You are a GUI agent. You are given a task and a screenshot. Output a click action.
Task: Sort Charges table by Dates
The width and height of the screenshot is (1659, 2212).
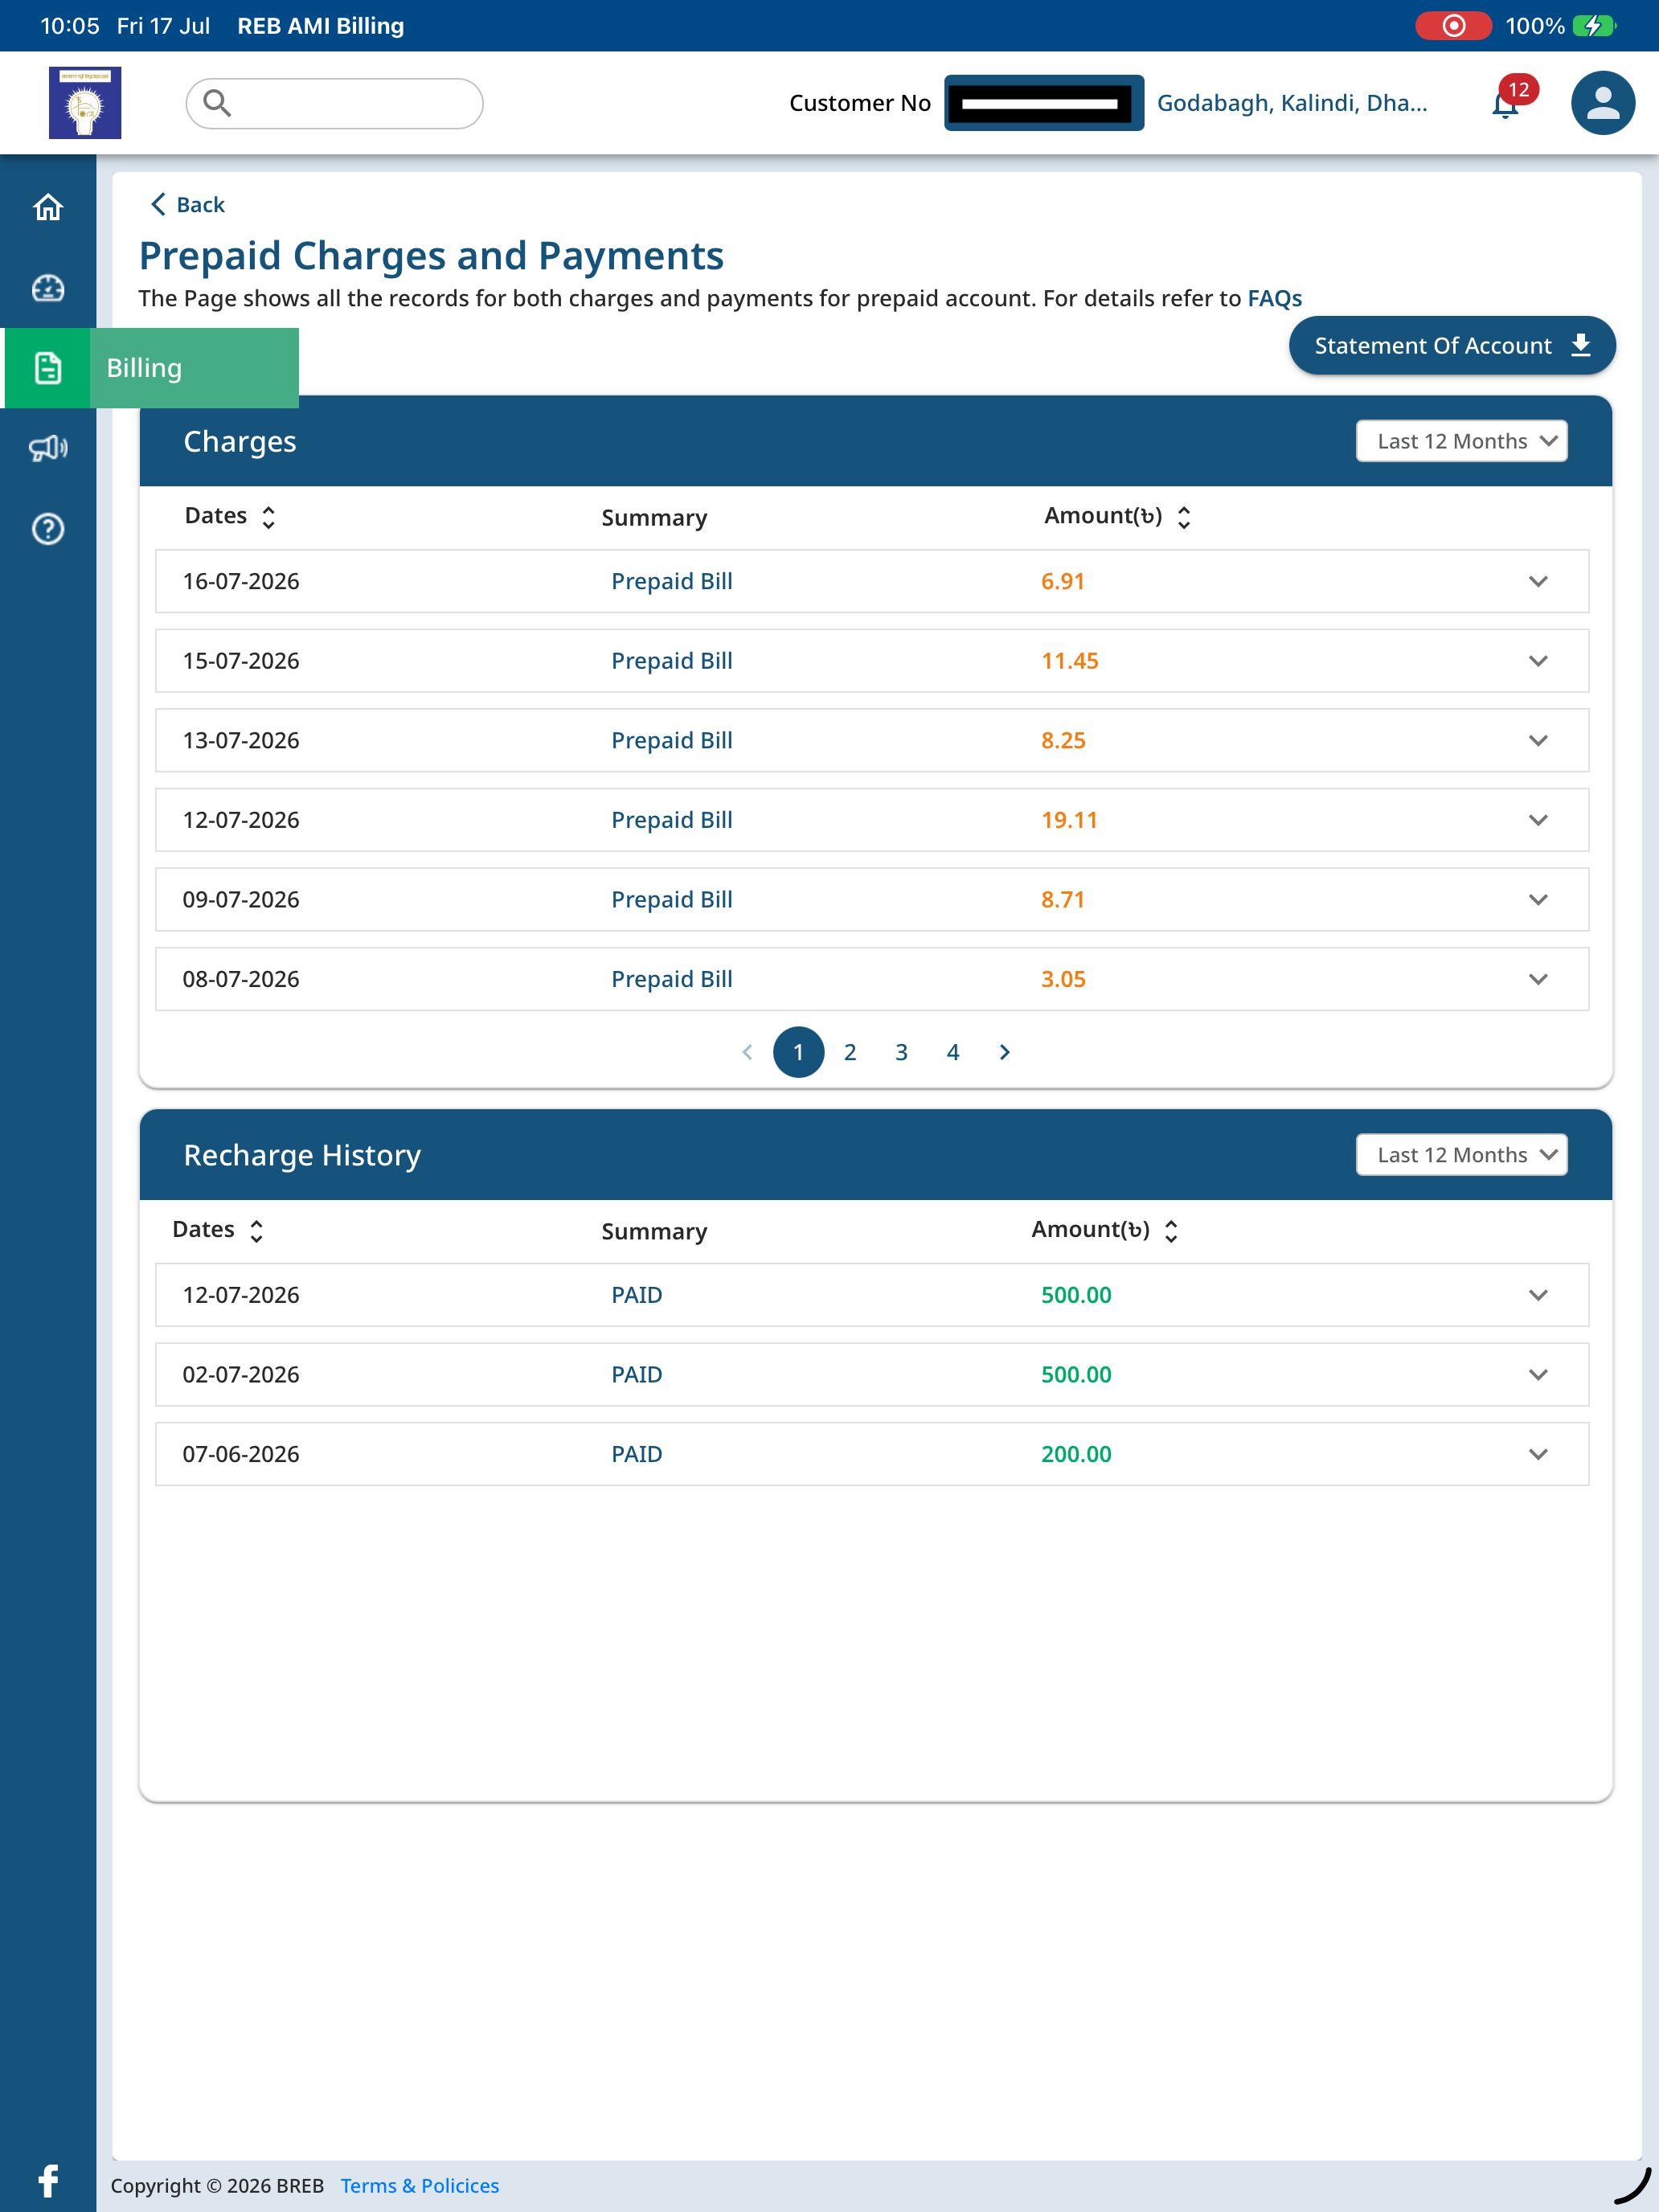pos(268,517)
